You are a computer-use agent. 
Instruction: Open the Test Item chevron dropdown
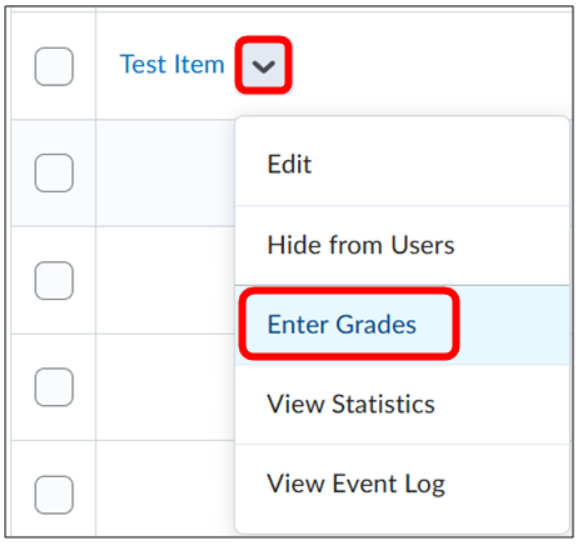tap(263, 66)
